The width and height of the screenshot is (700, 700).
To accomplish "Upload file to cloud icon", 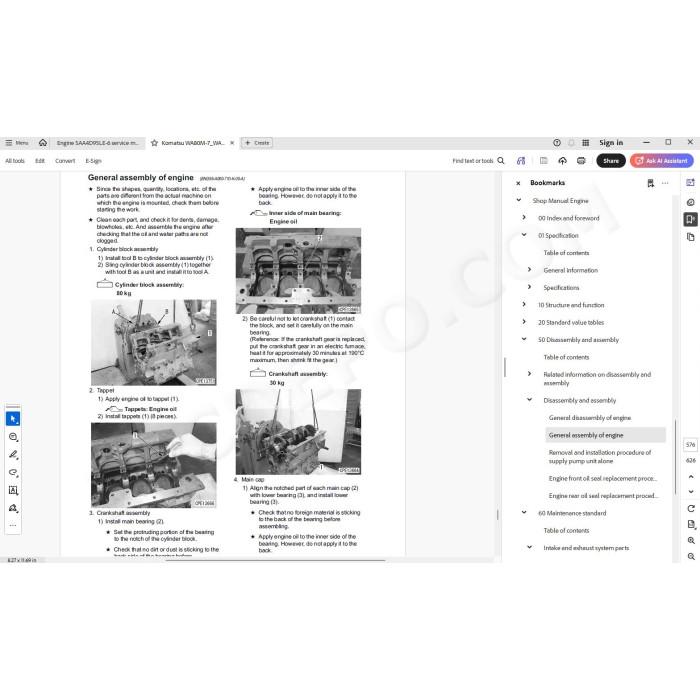I will point(562,161).
